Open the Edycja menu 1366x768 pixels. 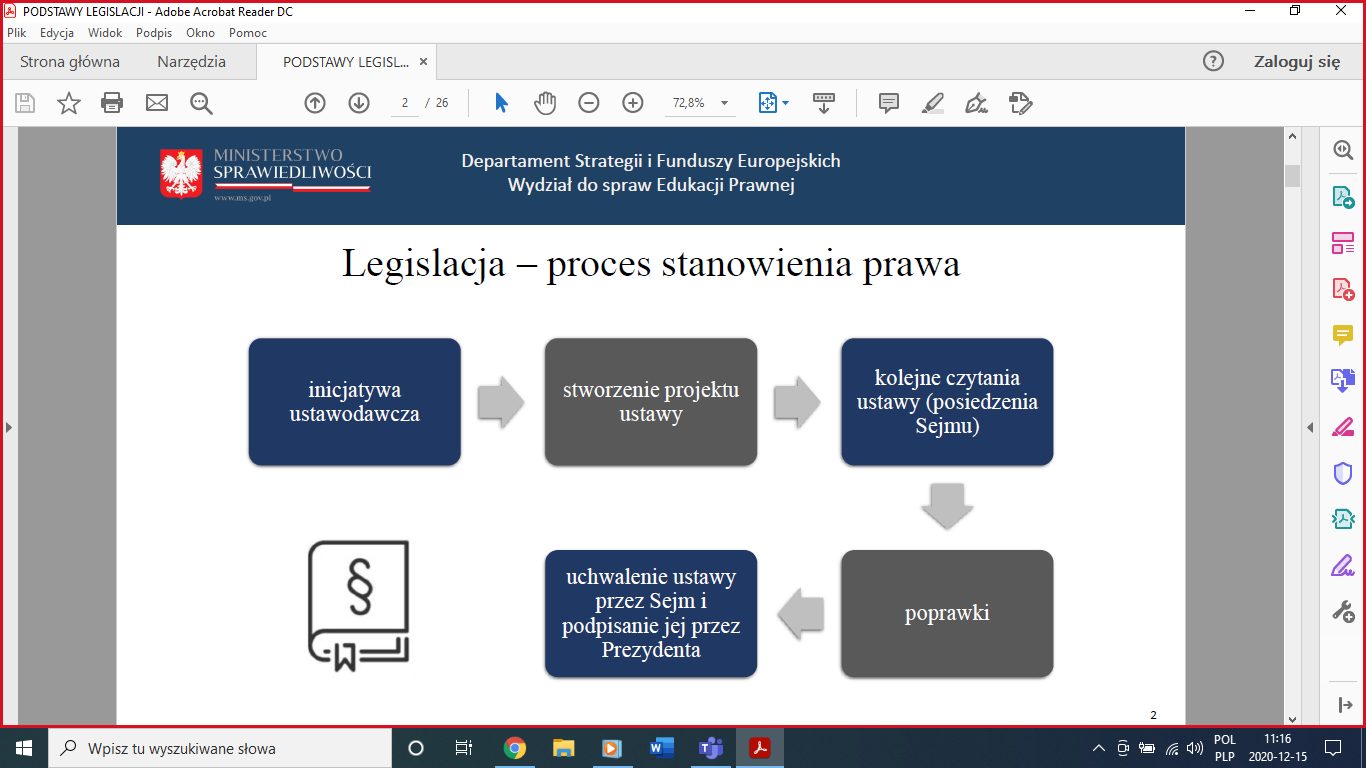[x=57, y=33]
